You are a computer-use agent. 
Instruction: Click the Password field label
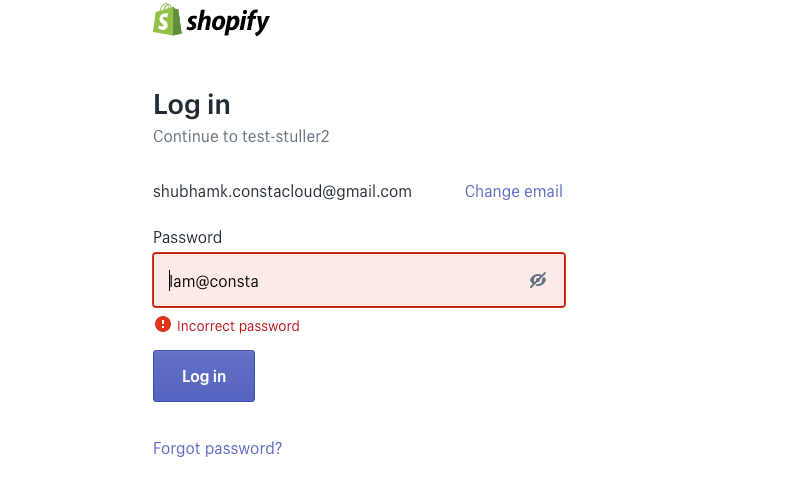tap(187, 237)
